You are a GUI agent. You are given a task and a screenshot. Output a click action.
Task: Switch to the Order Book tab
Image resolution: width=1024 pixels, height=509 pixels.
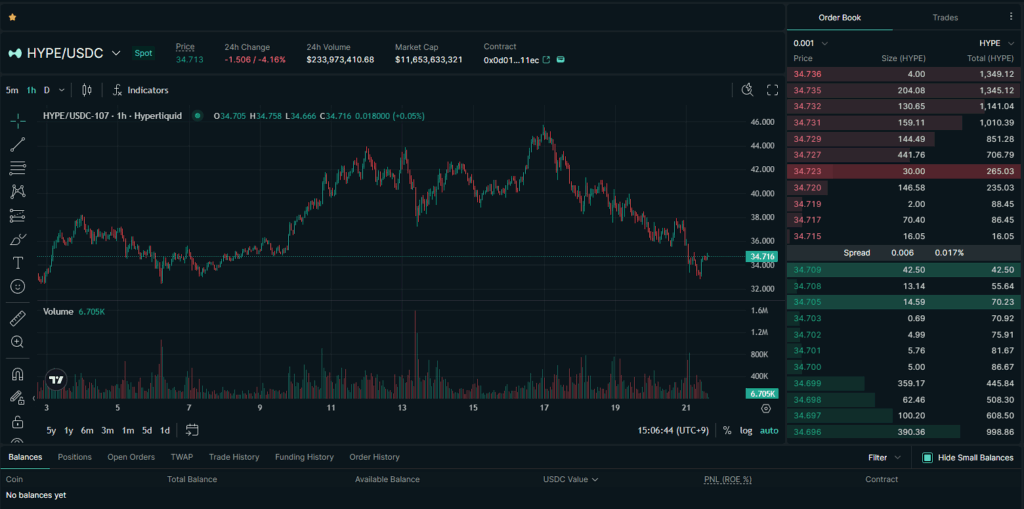pos(840,18)
